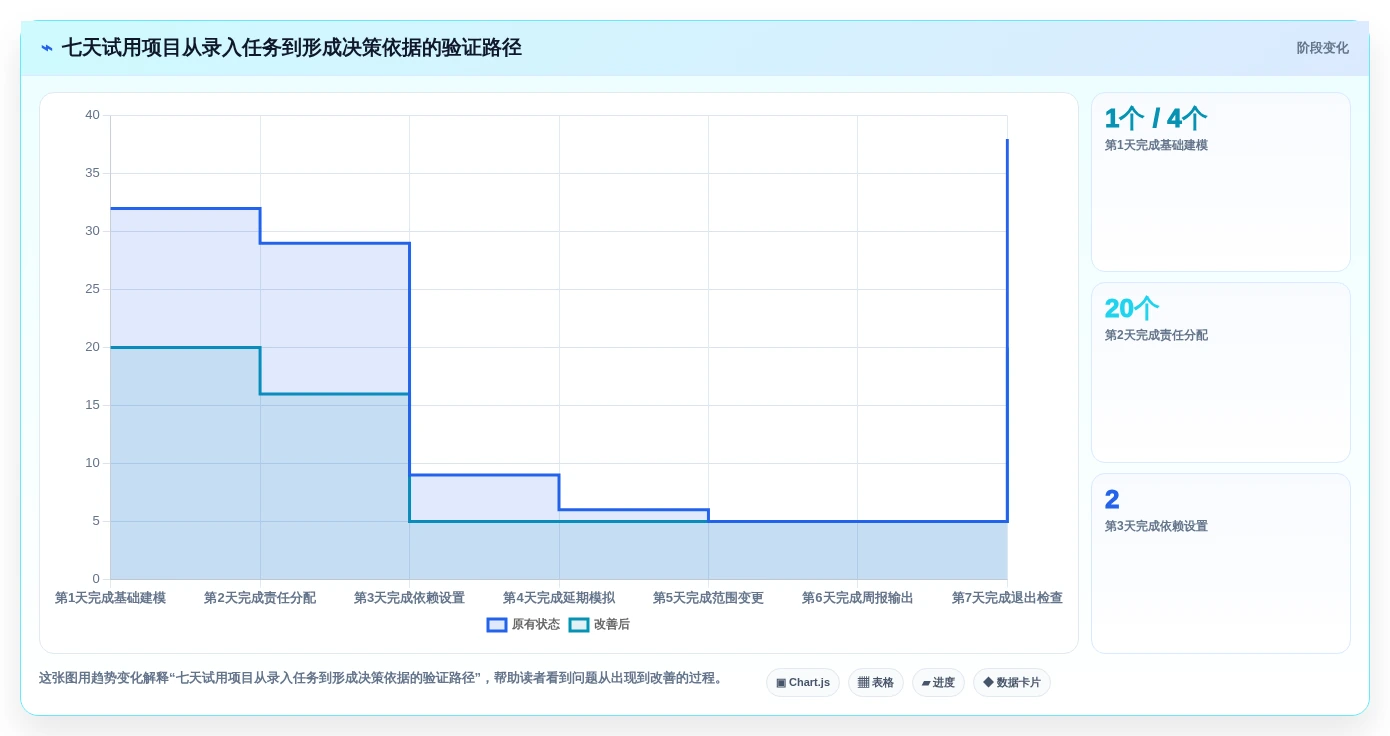Select the 表格 tag chip
Viewport: 1390px width, 736px height.
click(x=876, y=683)
